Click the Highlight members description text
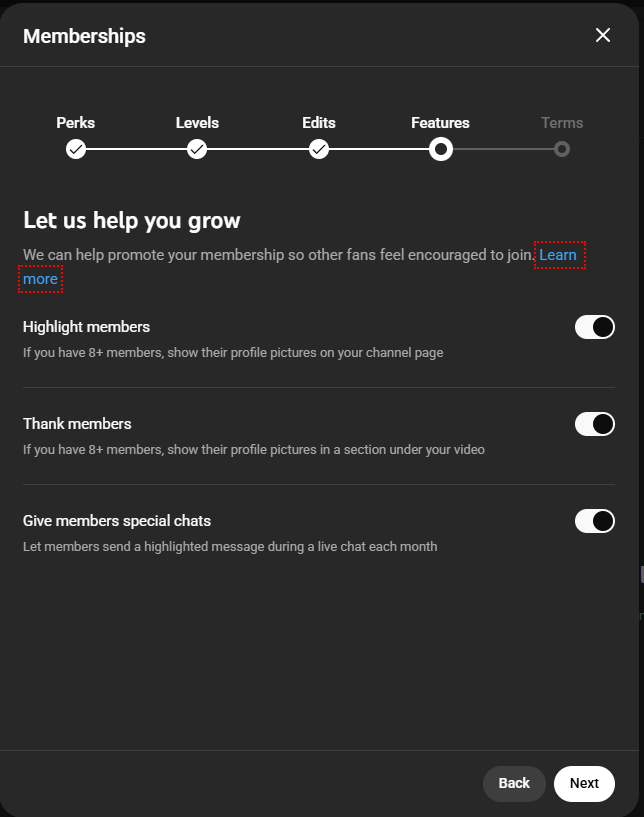The image size is (644, 817). tap(224, 352)
